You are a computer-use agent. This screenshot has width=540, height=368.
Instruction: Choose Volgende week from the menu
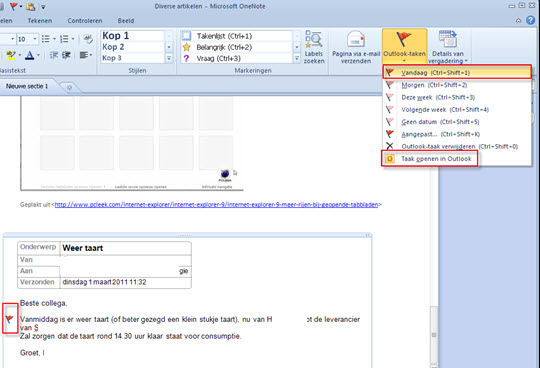[457, 109]
